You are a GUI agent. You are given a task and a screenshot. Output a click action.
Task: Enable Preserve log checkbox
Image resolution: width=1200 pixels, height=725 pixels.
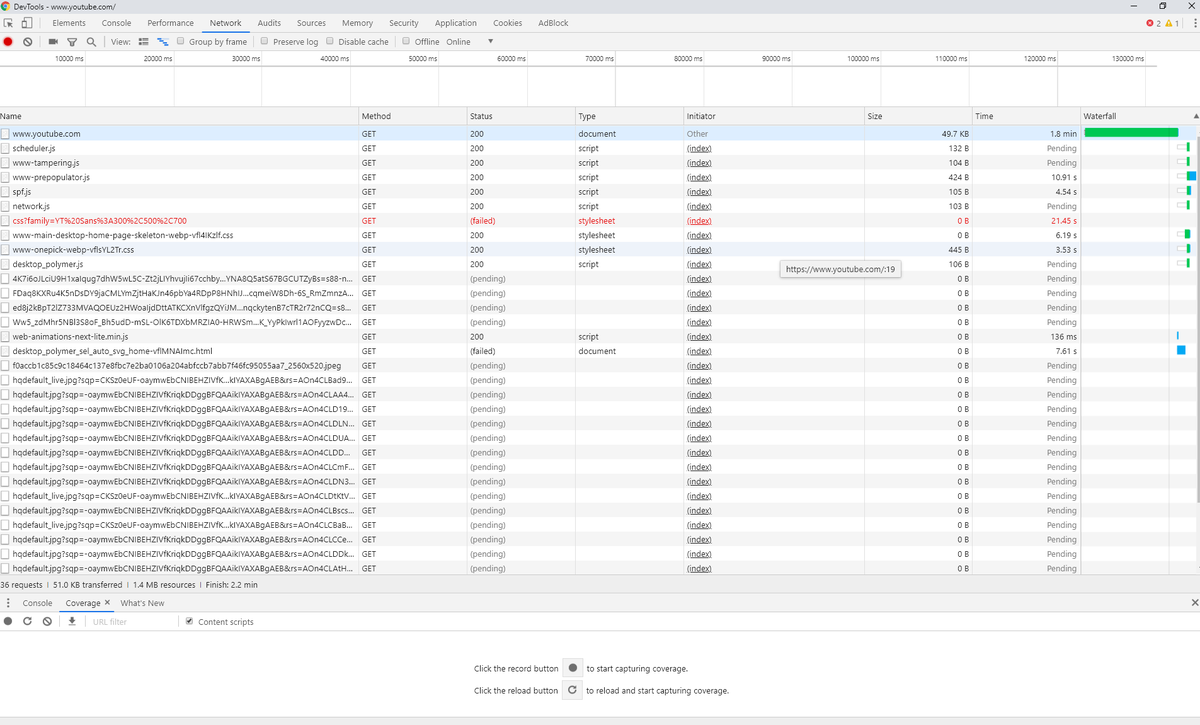tap(264, 42)
